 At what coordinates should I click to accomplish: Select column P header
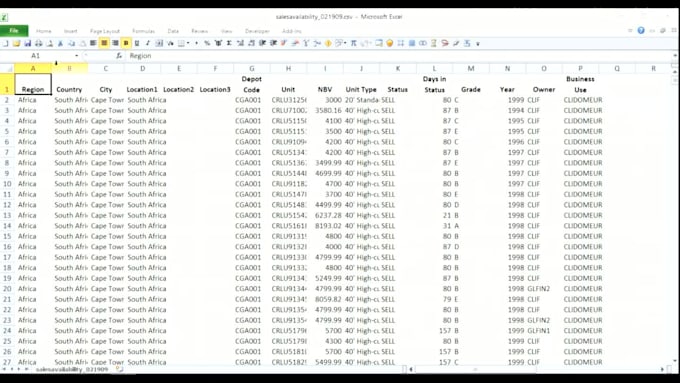(x=580, y=69)
